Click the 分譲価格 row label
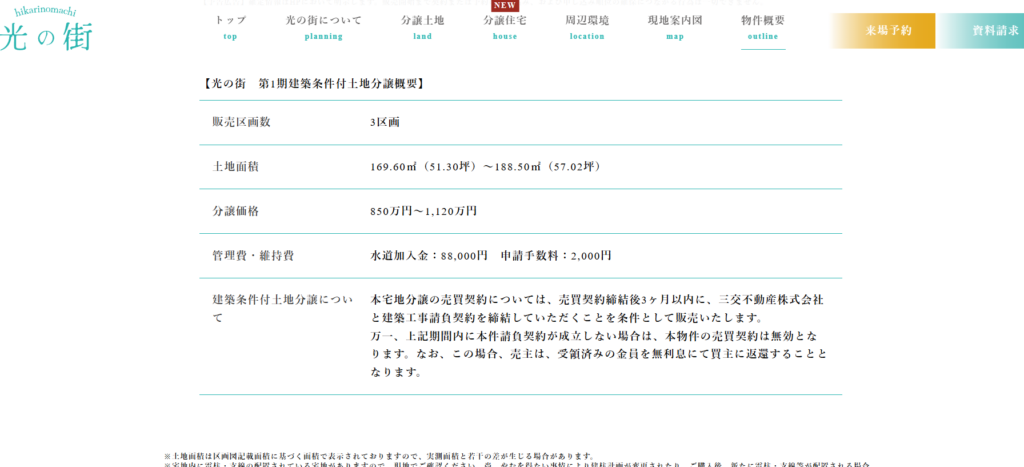Viewport: 1024px width, 467px height. [x=235, y=211]
